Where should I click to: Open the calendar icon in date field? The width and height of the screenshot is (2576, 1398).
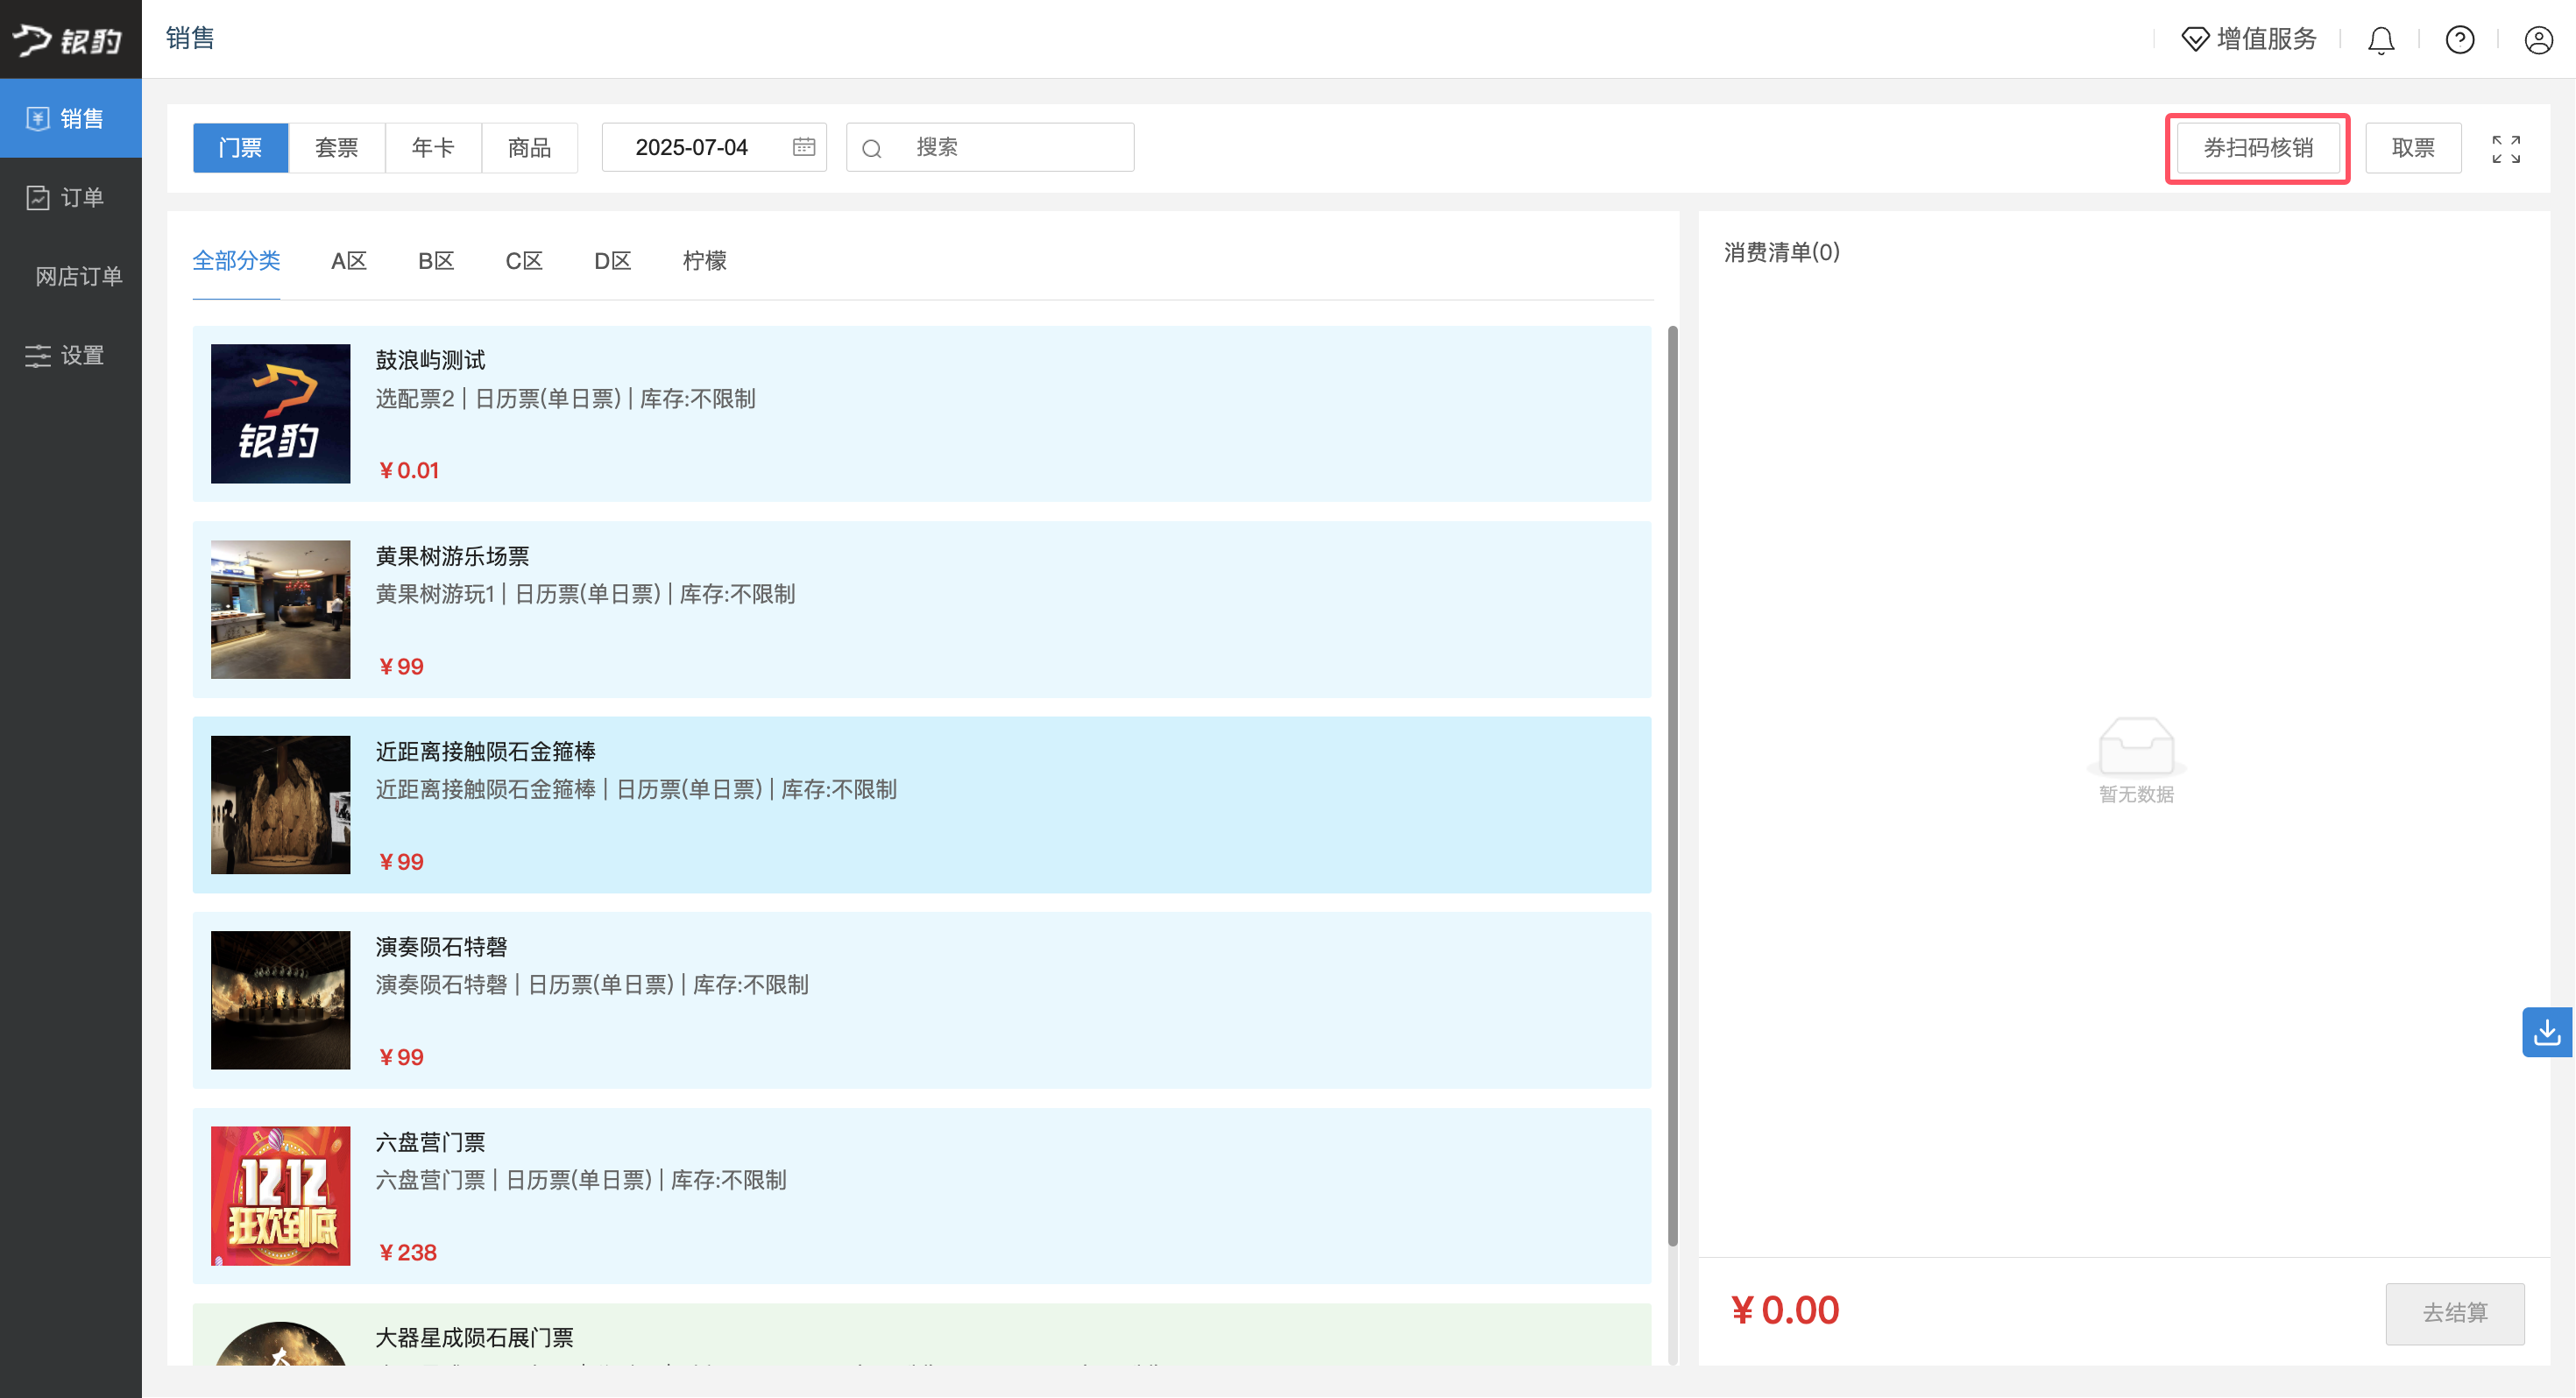804,147
